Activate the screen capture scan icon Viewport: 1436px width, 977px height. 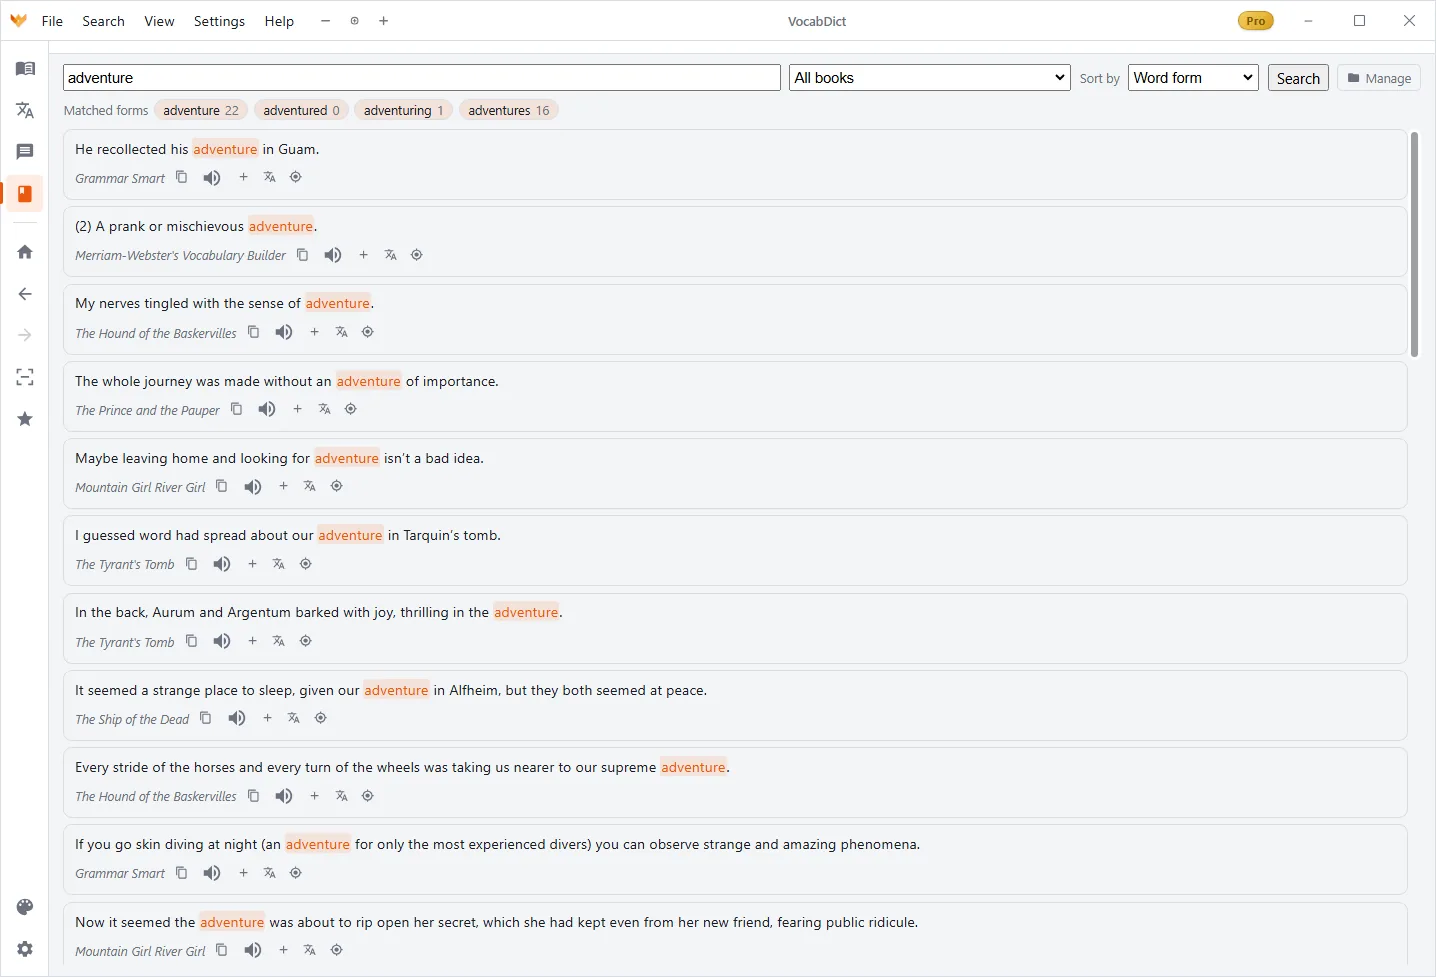25,377
